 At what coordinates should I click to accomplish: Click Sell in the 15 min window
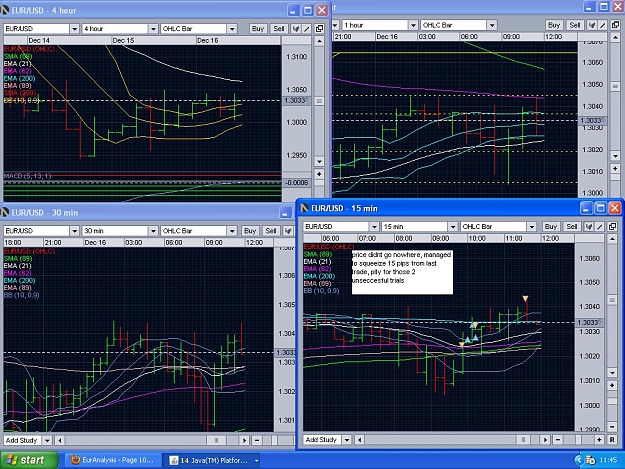tap(572, 227)
